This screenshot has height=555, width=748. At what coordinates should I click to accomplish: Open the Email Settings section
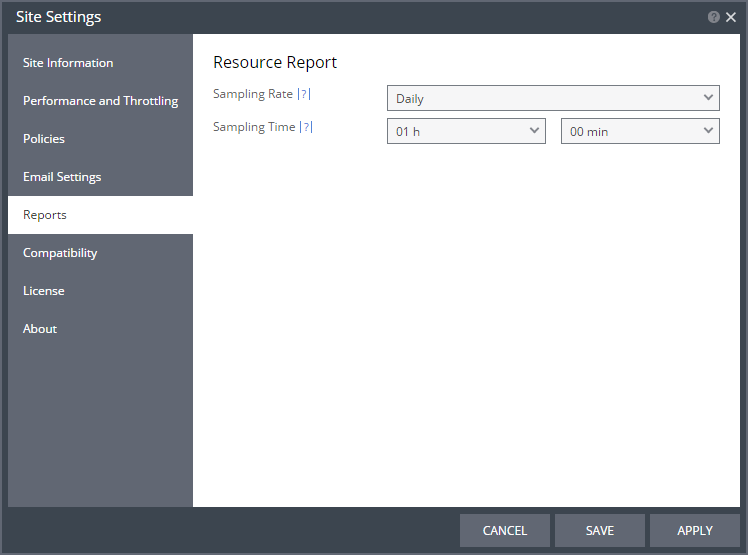[100, 177]
